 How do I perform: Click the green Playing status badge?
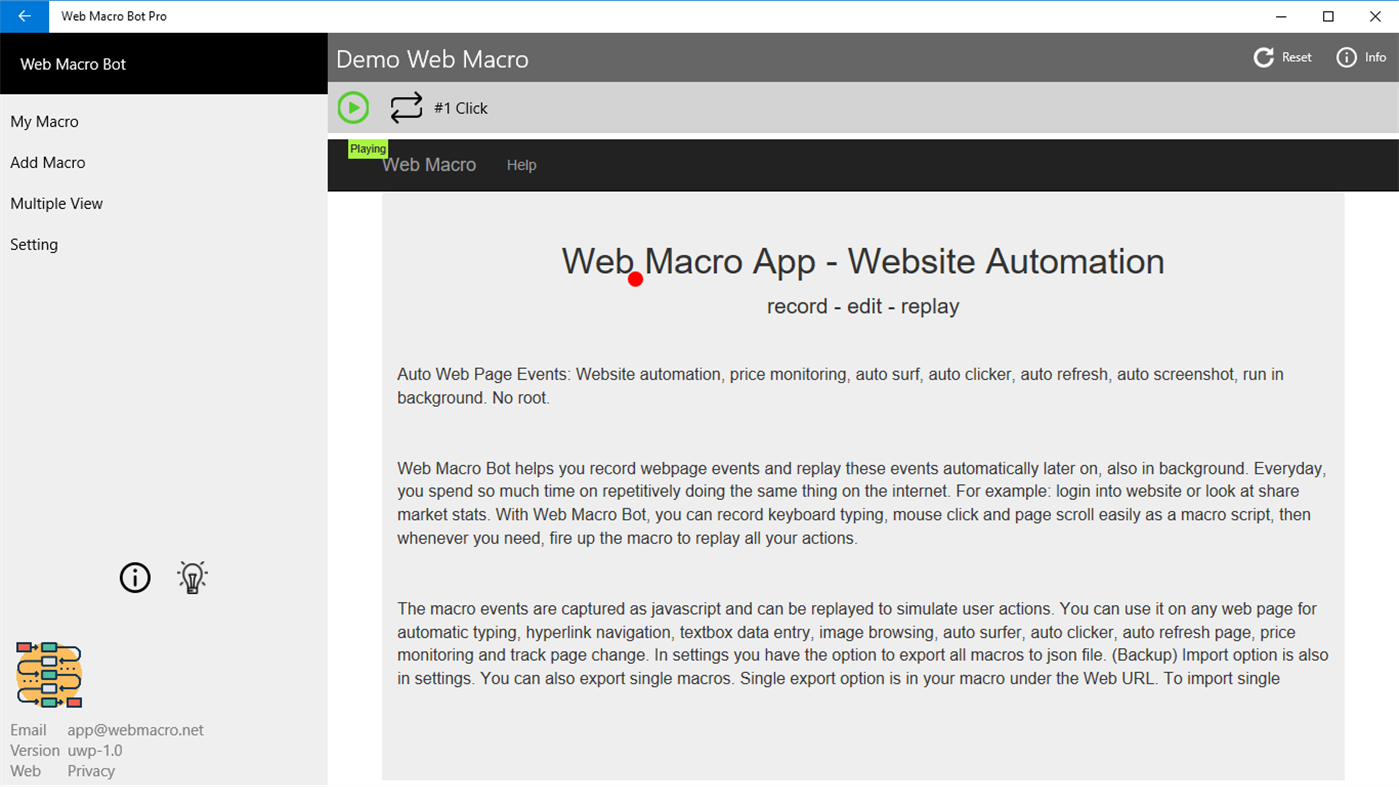[x=368, y=148]
